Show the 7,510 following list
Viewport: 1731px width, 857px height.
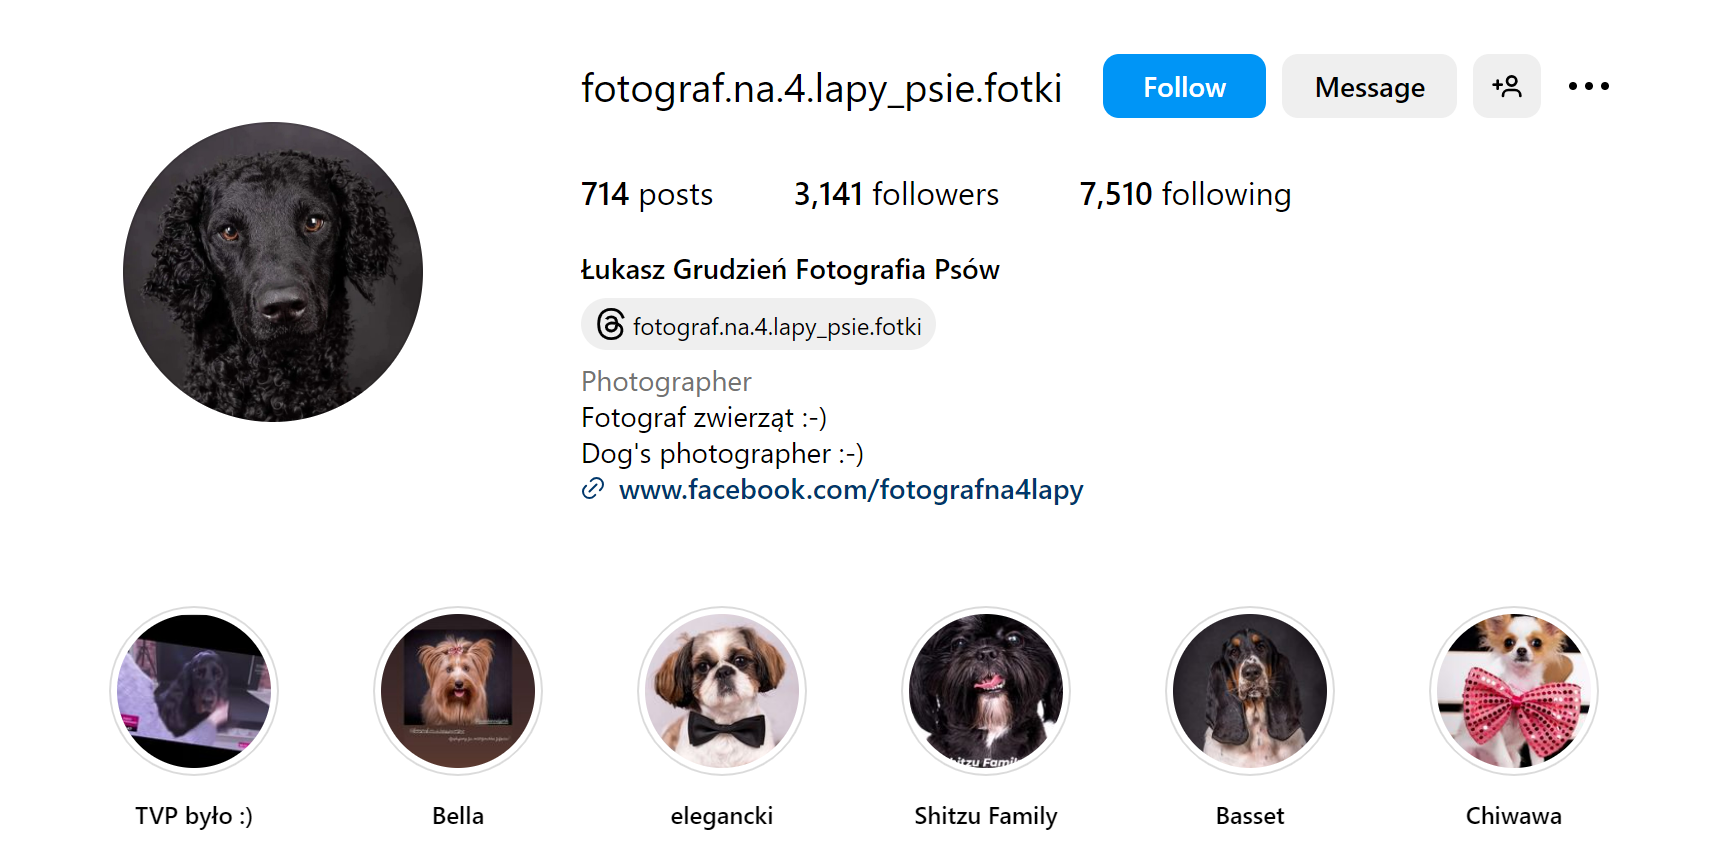[x=1185, y=194]
